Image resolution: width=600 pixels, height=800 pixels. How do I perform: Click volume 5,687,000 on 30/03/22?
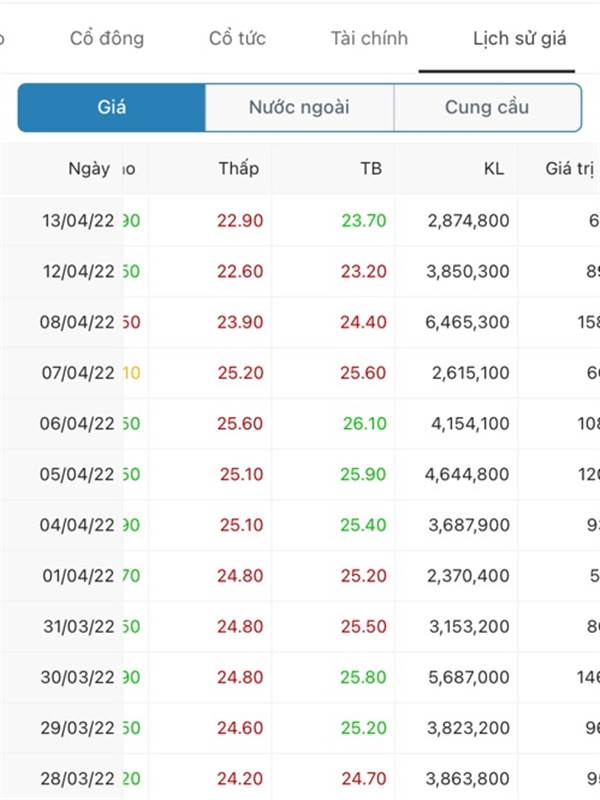[x=468, y=678]
